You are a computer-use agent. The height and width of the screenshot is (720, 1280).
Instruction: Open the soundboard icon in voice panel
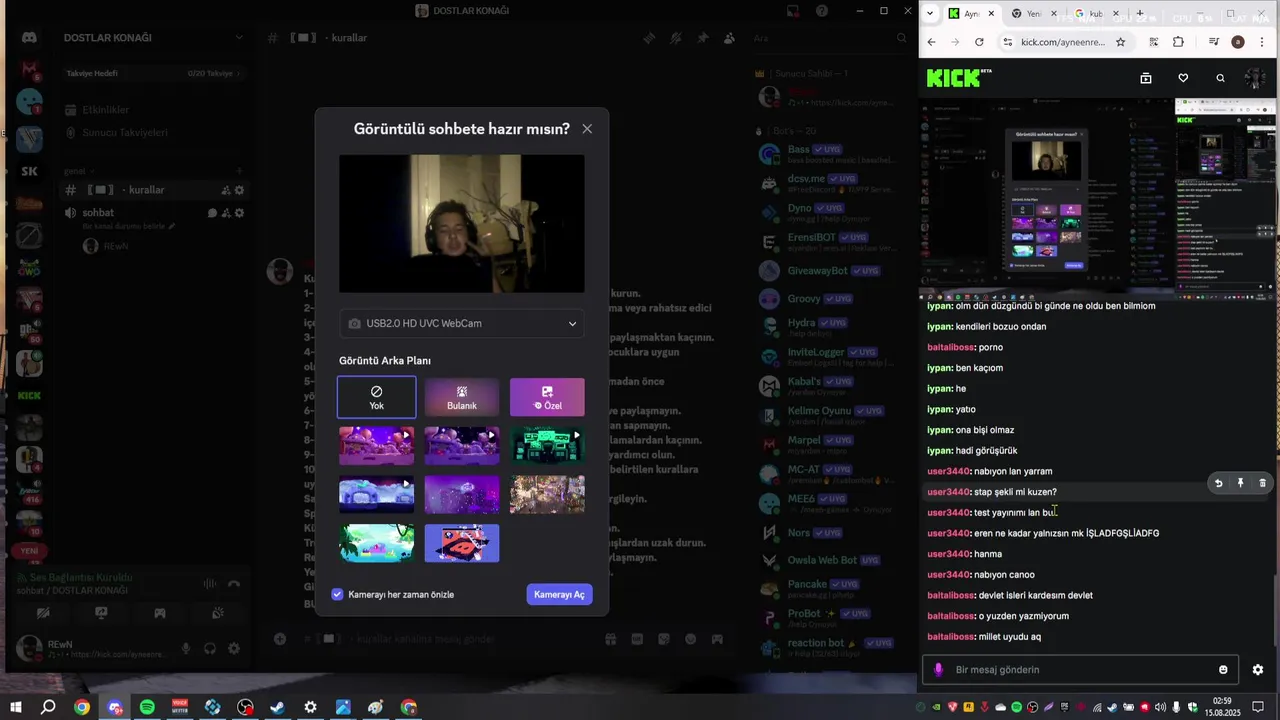click(x=218, y=613)
